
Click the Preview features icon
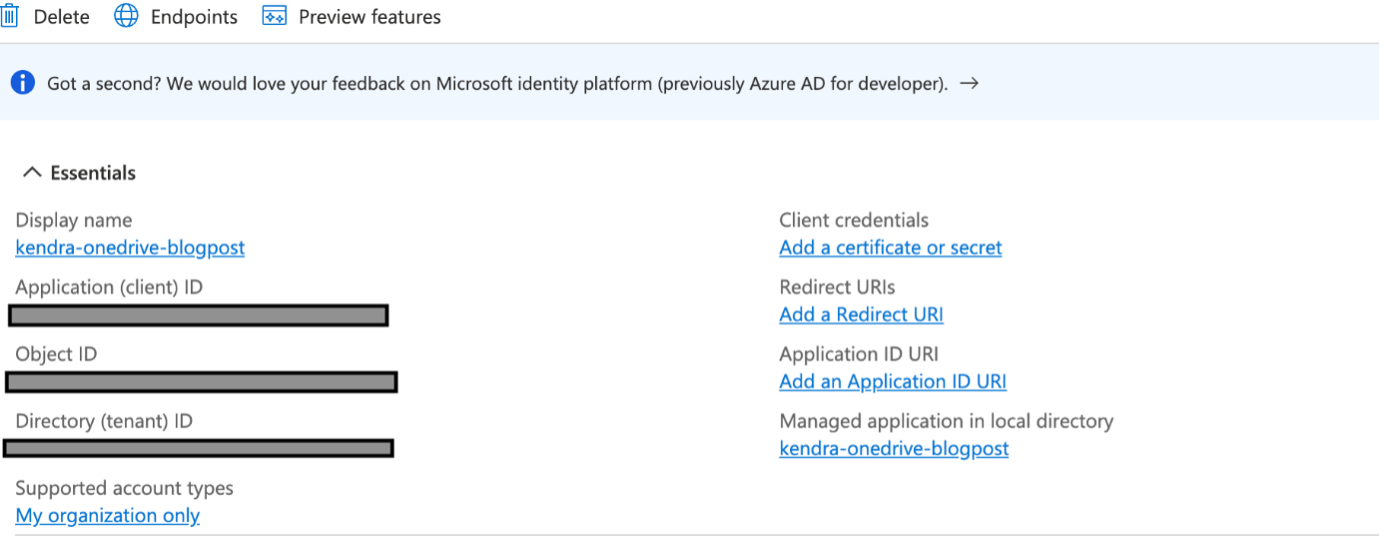click(x=274, y=16)
